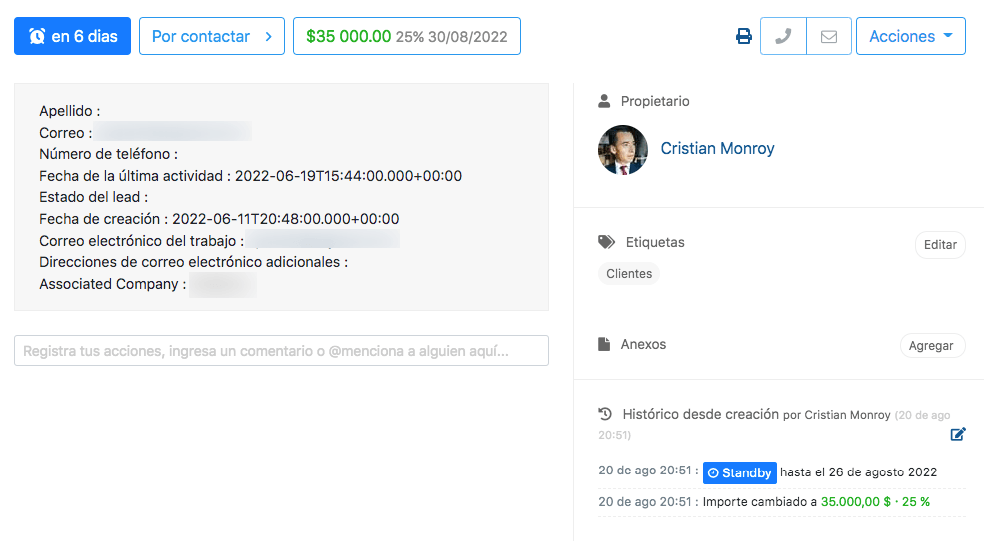Click the 'Fecha de creación' text line
The width and height of the screenshot is (984, 541).
(219, 219)
